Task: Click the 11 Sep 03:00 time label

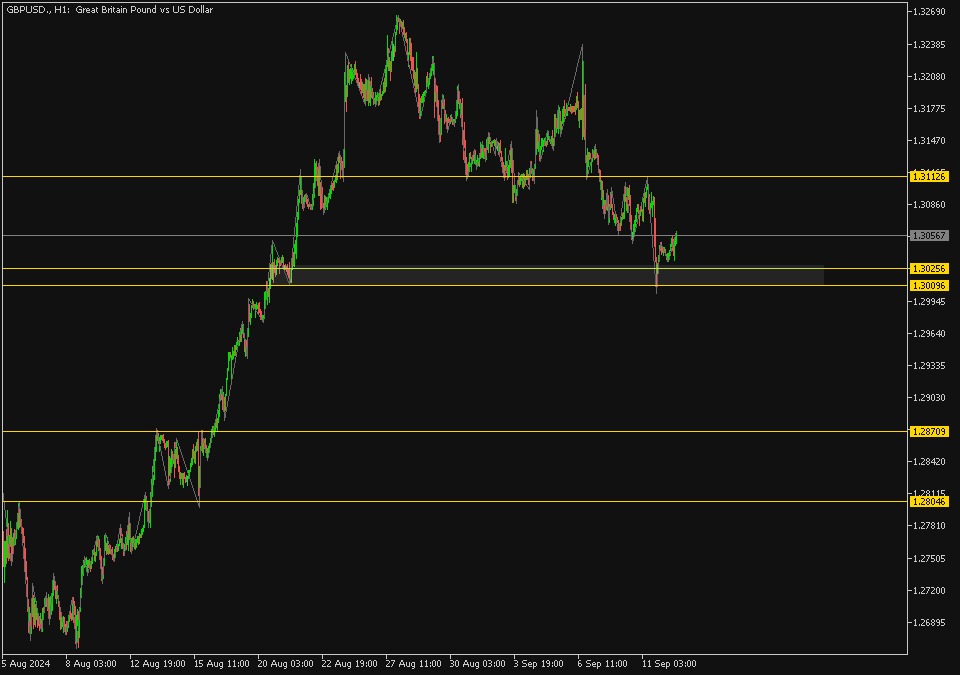Action: pos(669,663)
